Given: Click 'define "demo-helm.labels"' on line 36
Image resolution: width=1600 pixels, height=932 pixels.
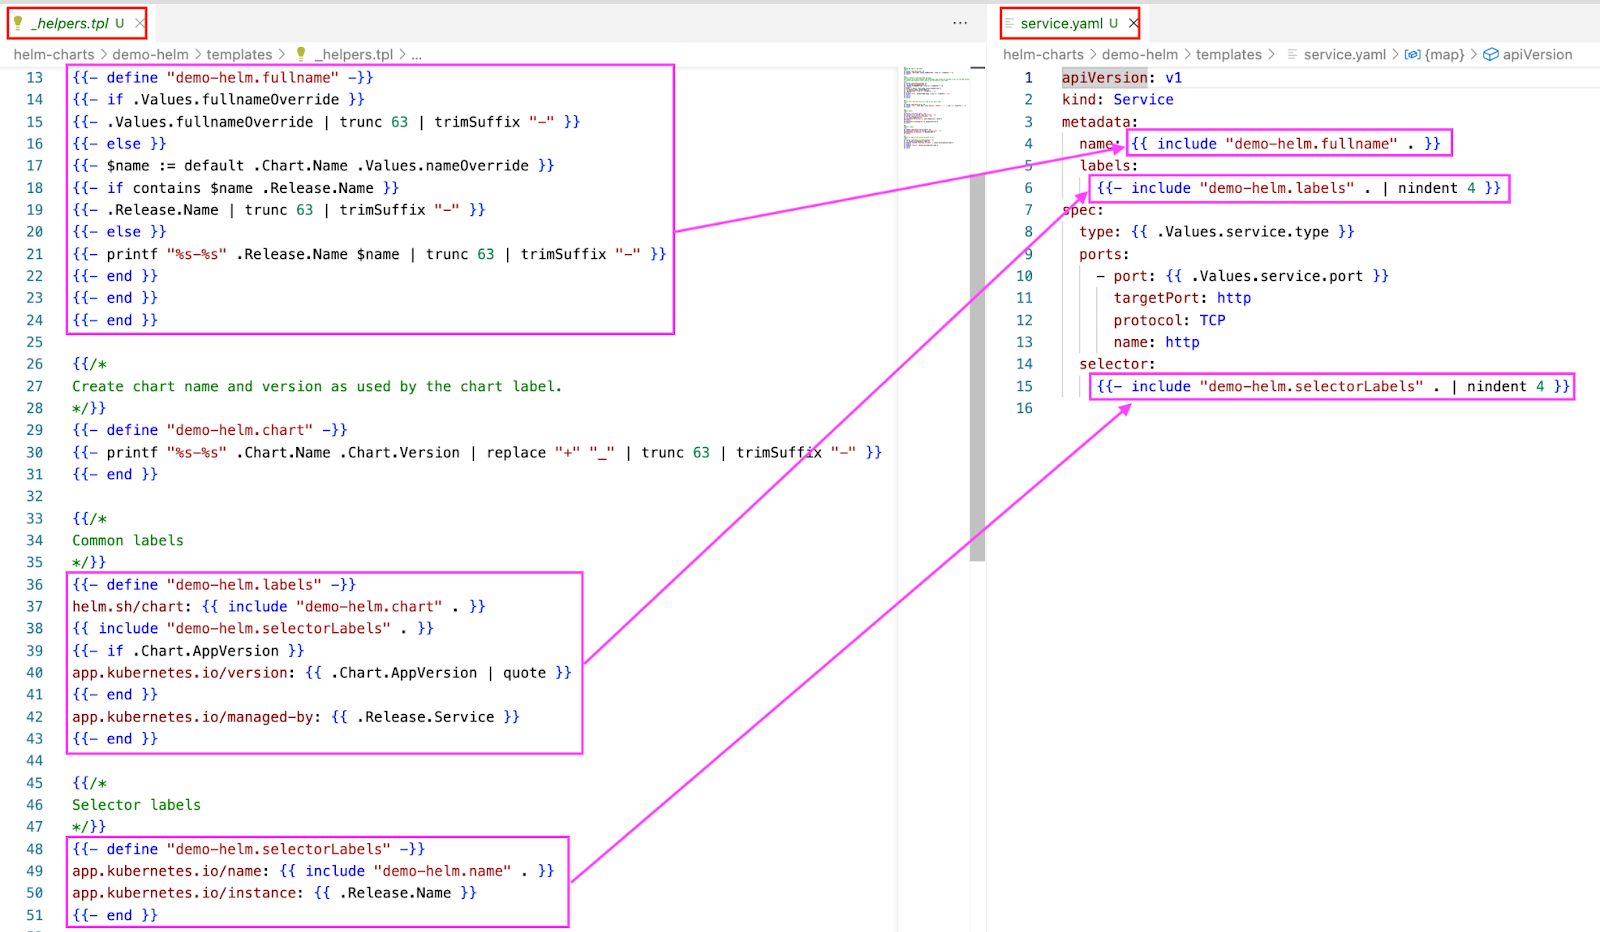Looking at the screenshot, I should pos(214,585).
